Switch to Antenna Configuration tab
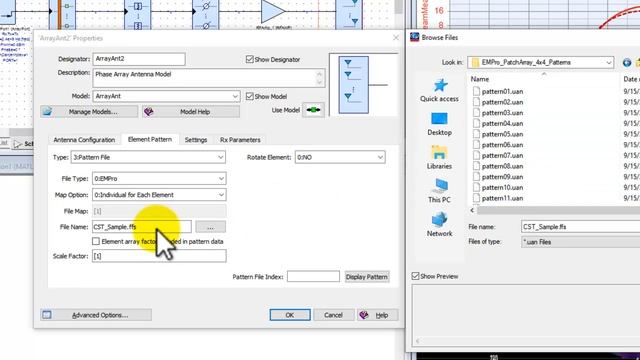This screenshot has height=360, width=640. tap(84, 140)
